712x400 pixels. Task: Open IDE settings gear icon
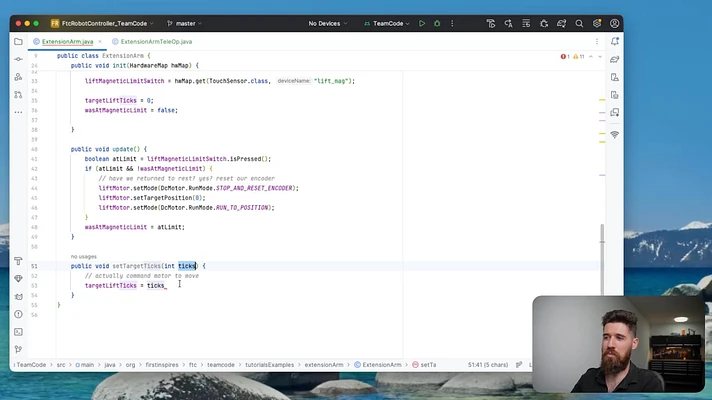(x=597, y=24)
